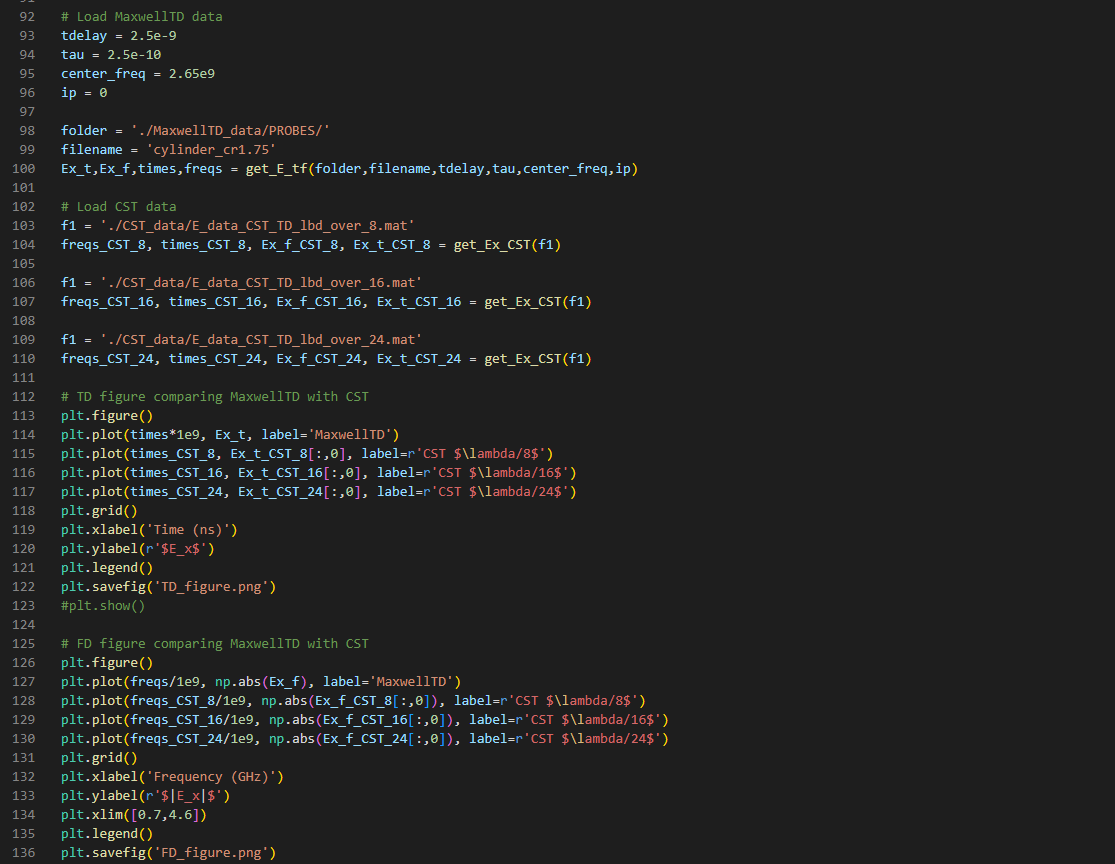Click line number 112 in gutter

point(23,397)
